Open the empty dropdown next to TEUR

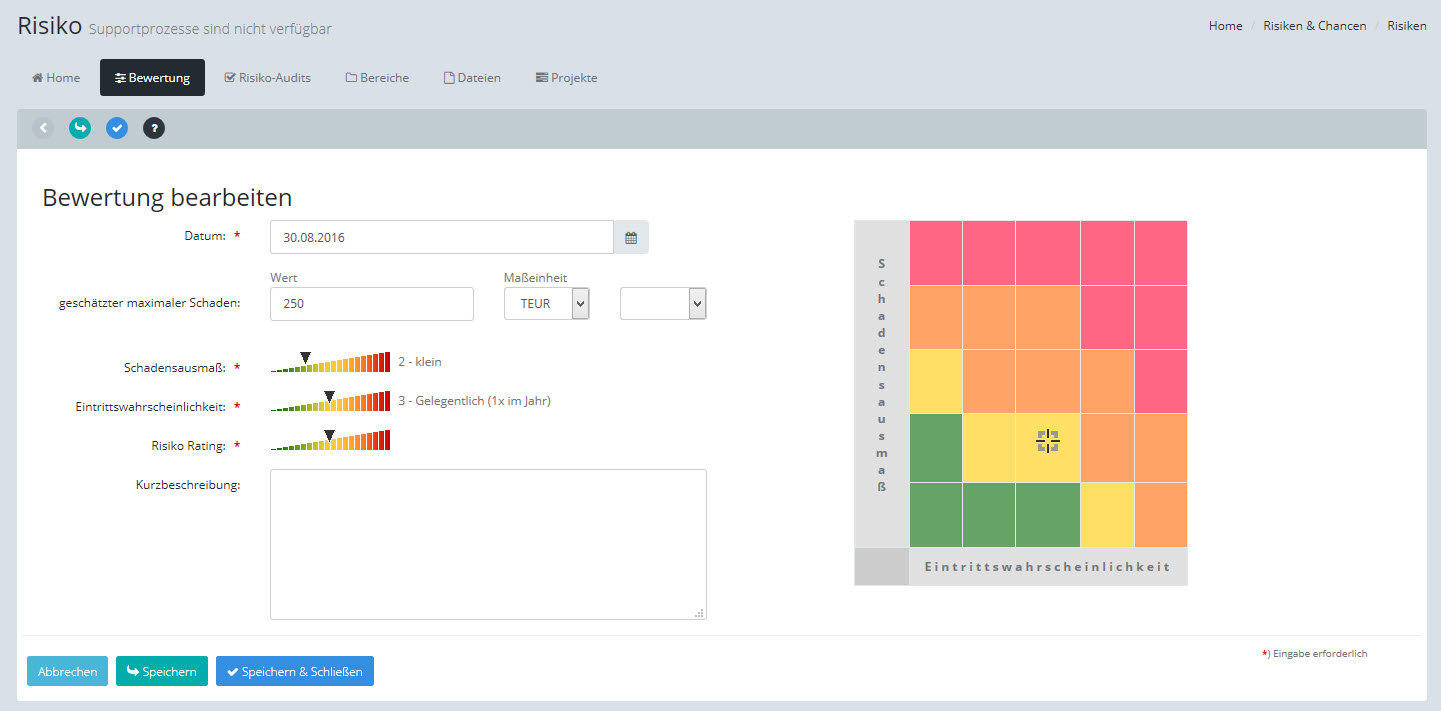[663, 304]
